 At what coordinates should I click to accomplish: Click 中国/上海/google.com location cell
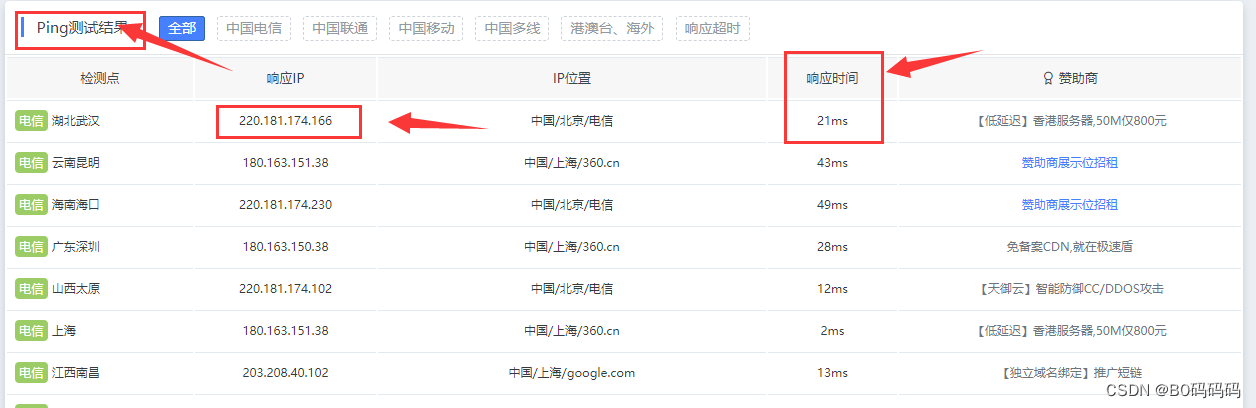[x=572, y=373]
